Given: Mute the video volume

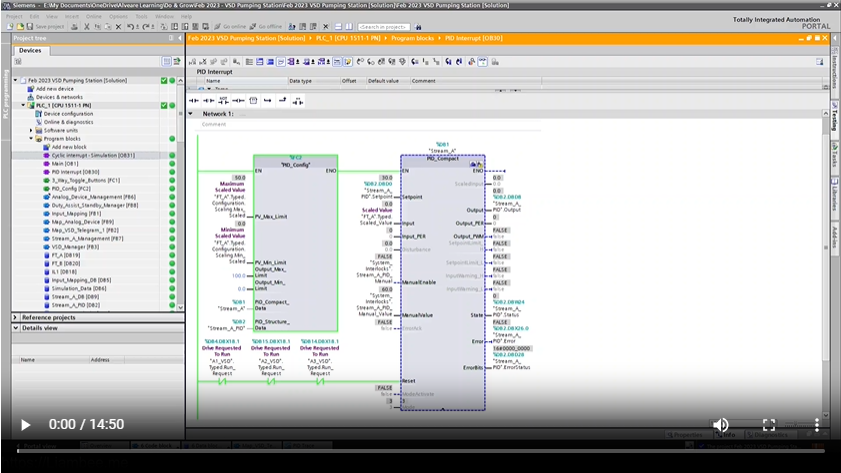Looking at the screenshot, I should point(720,425).
